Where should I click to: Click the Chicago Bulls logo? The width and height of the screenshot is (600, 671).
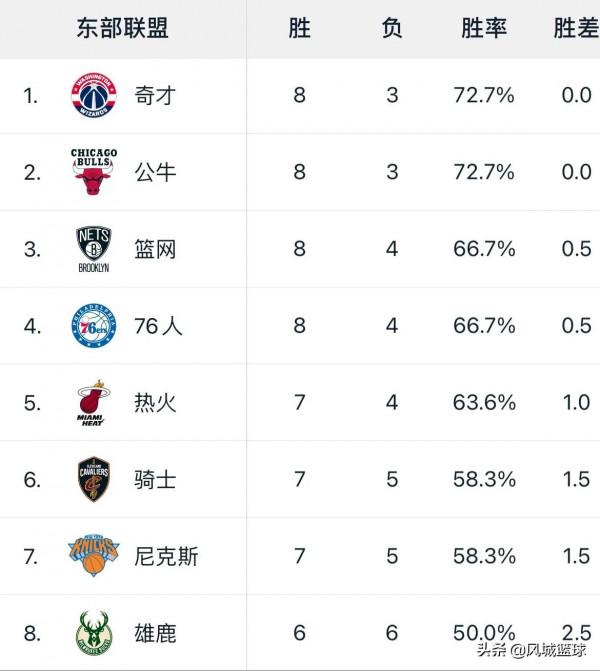pos(94,172)
